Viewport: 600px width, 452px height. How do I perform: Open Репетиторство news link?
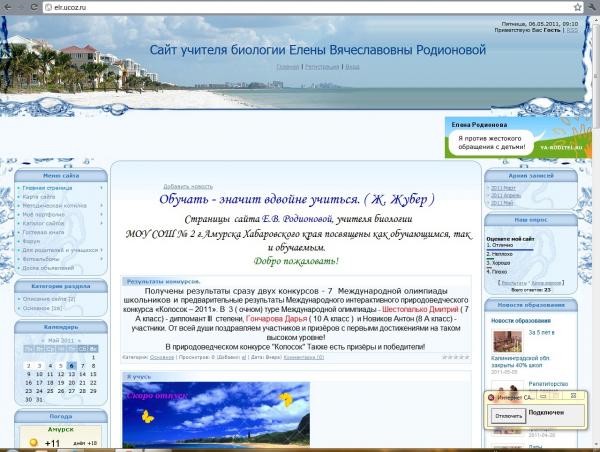pos(548,384)
